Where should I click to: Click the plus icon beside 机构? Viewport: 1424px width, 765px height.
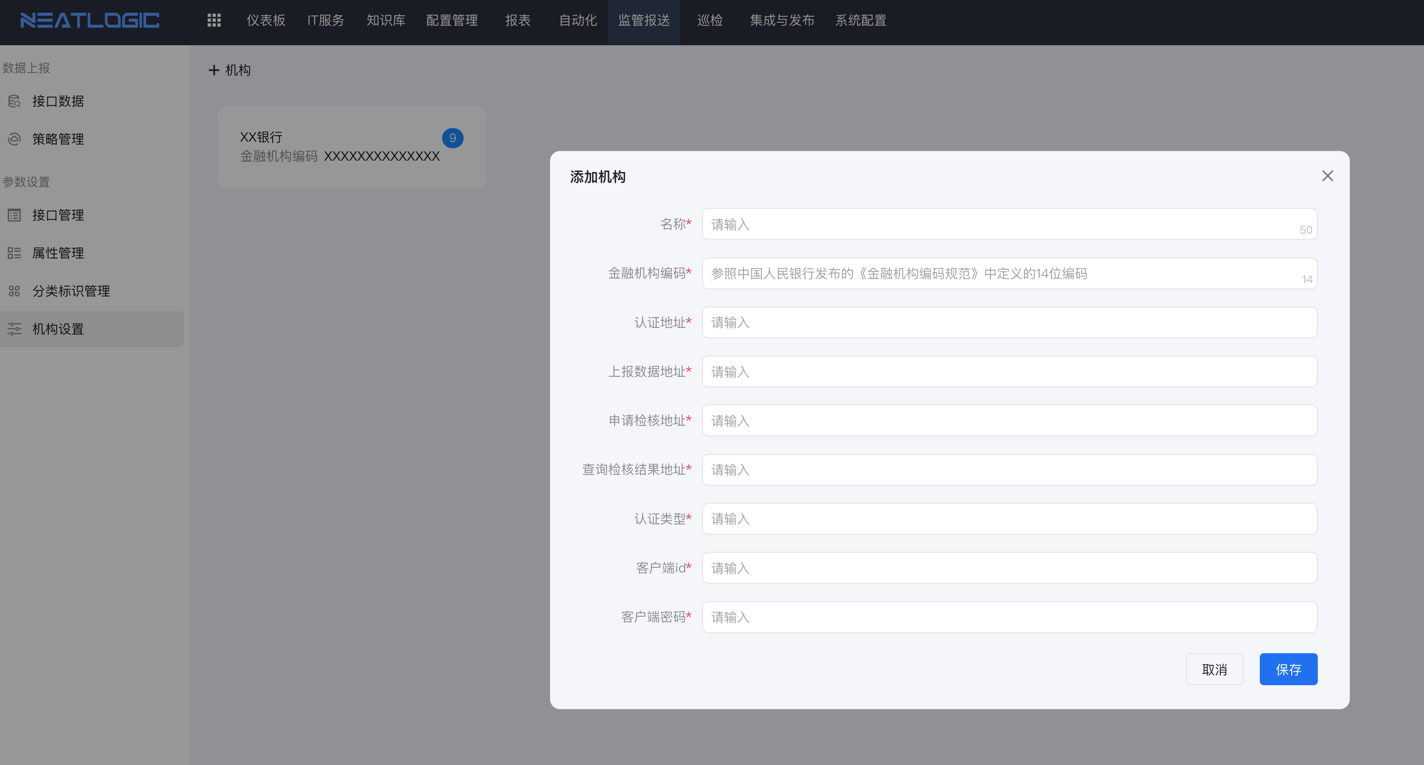[213, 70]
